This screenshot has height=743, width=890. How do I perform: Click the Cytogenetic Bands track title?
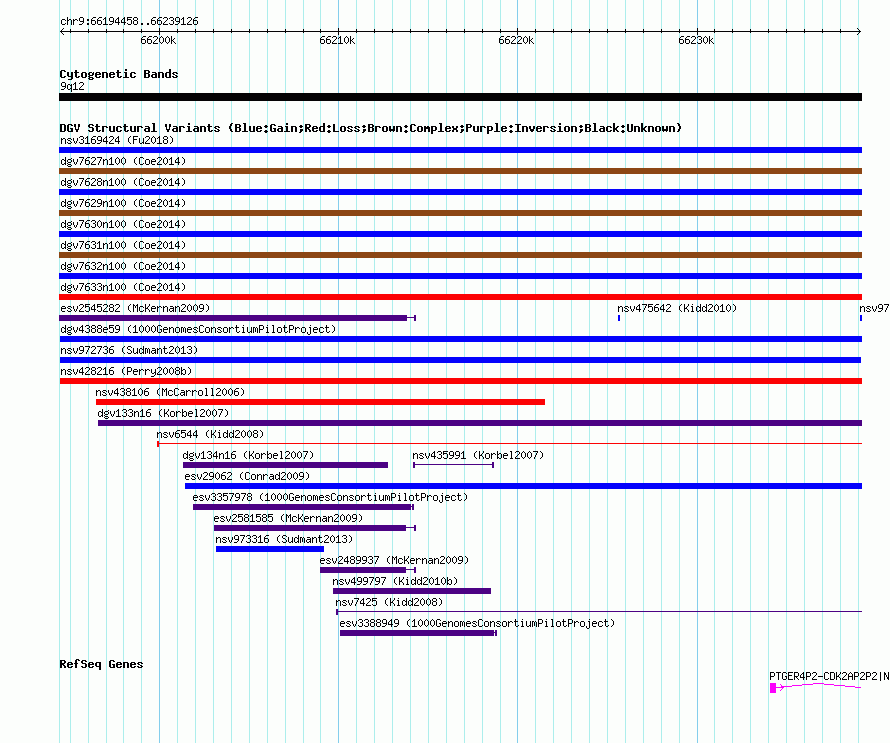119,74
